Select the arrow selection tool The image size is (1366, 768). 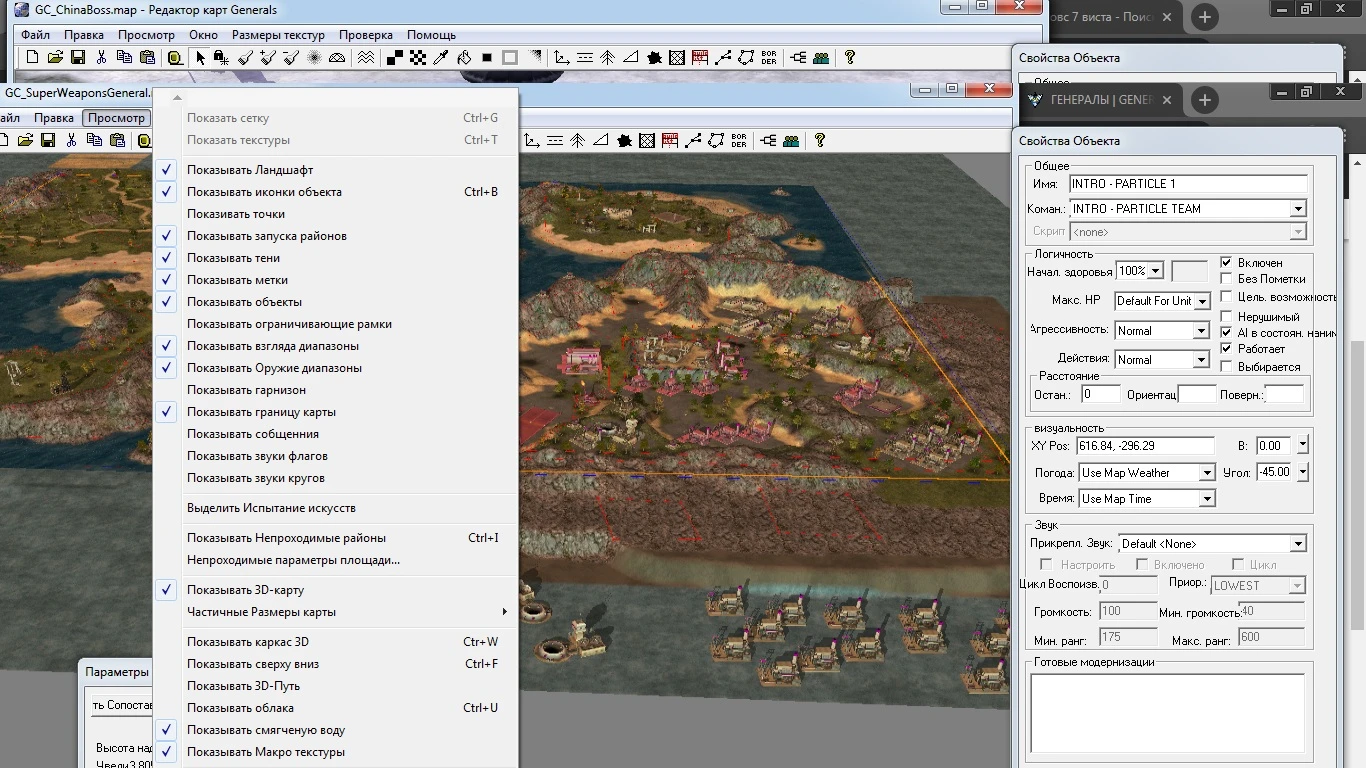[x=201, y=57]
